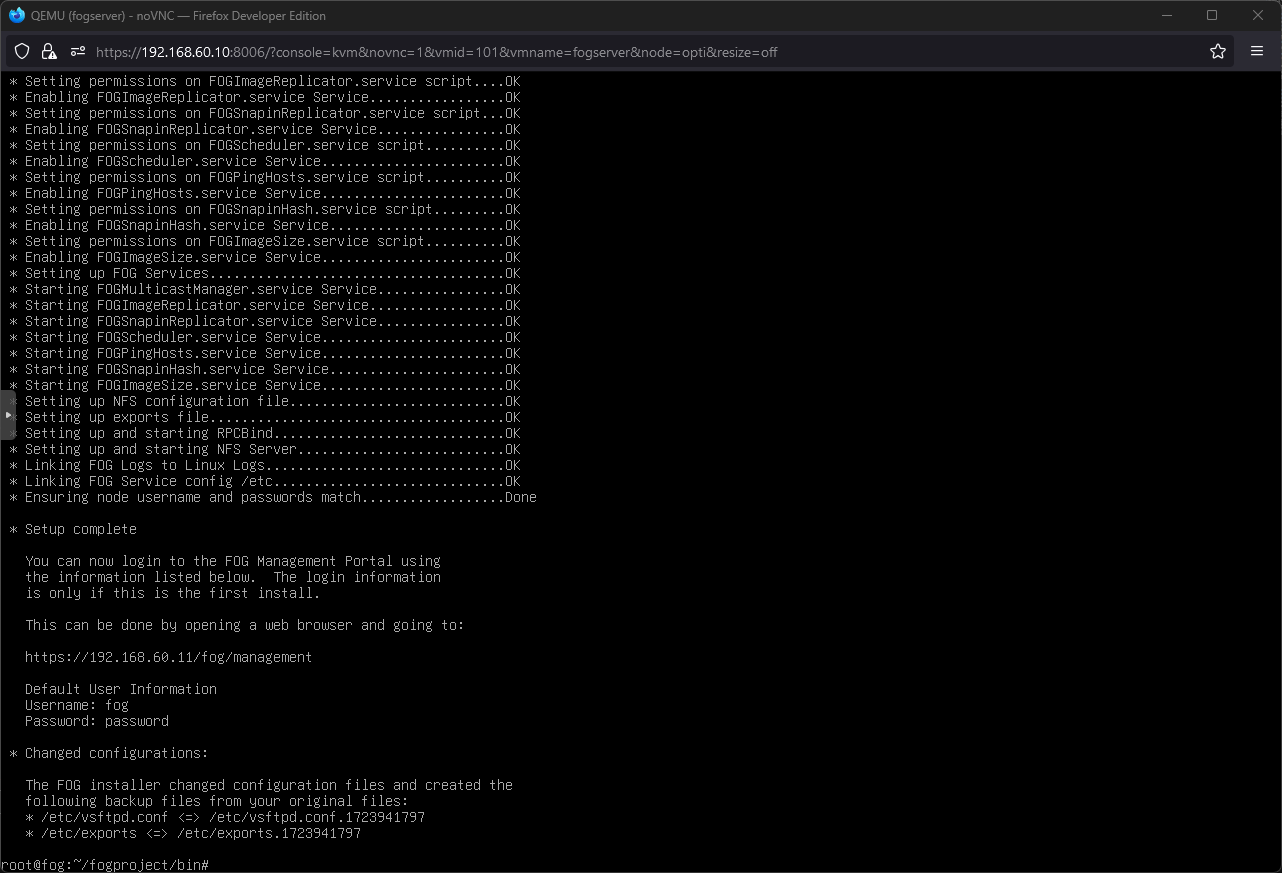Click the Firefox Developer Edition logo icon
Screen dimensions: 1282x873
click(x=17, y=15)
